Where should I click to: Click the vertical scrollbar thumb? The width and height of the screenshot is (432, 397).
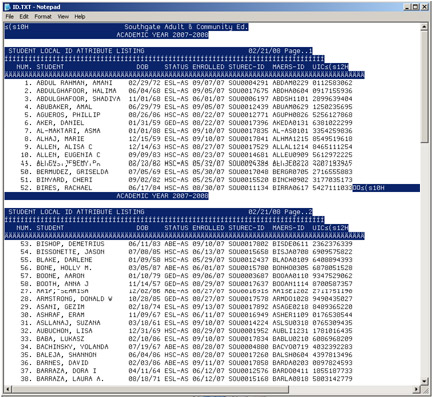tap(424, 87)
